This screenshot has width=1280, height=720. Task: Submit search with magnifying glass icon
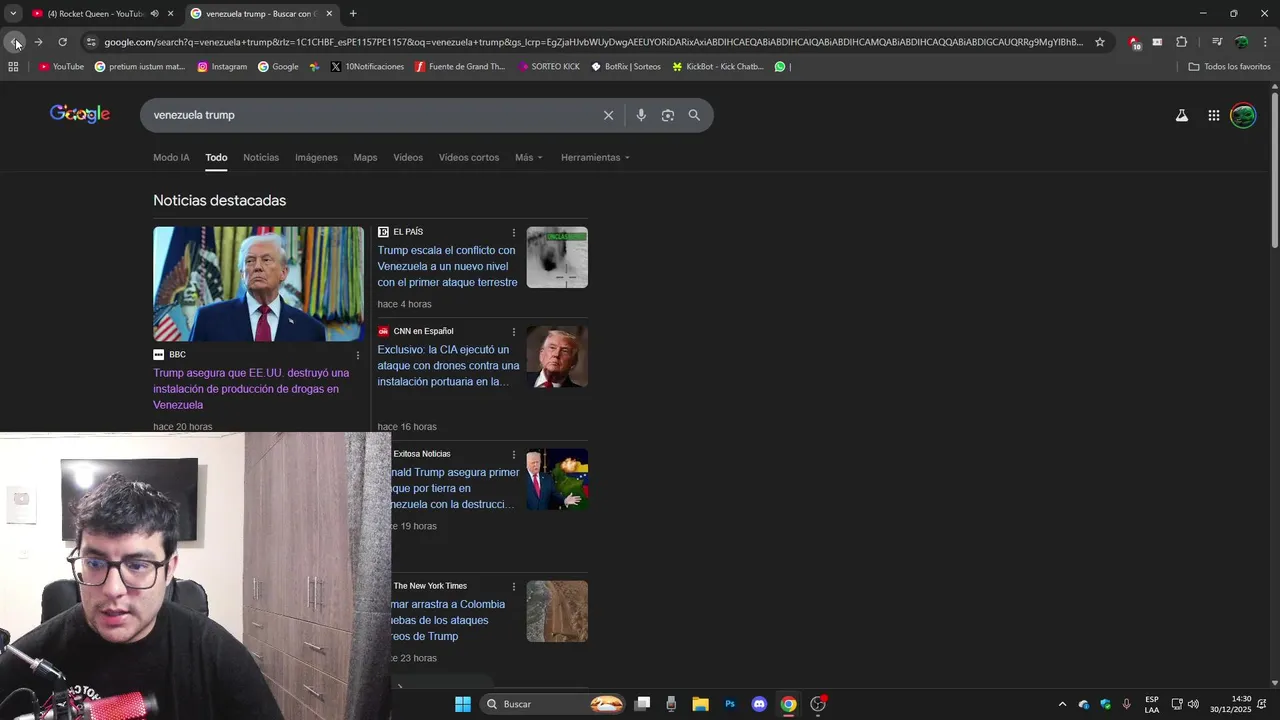tap(694, 115)
